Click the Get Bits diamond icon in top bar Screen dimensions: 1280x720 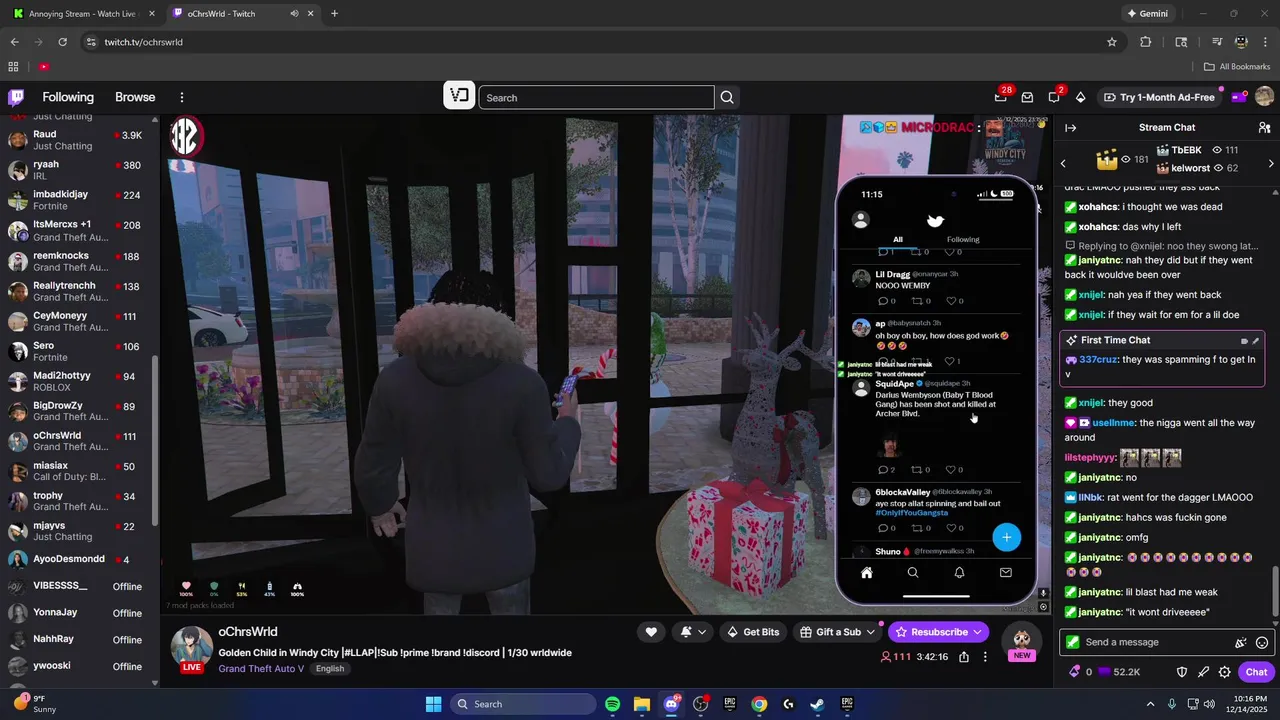click(1080, 97)
